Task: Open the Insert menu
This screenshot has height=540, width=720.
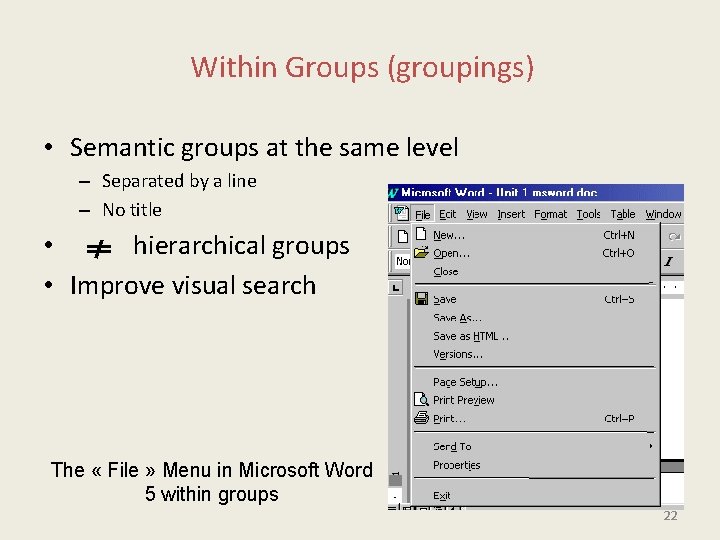Action: click(x=511, y=214)
